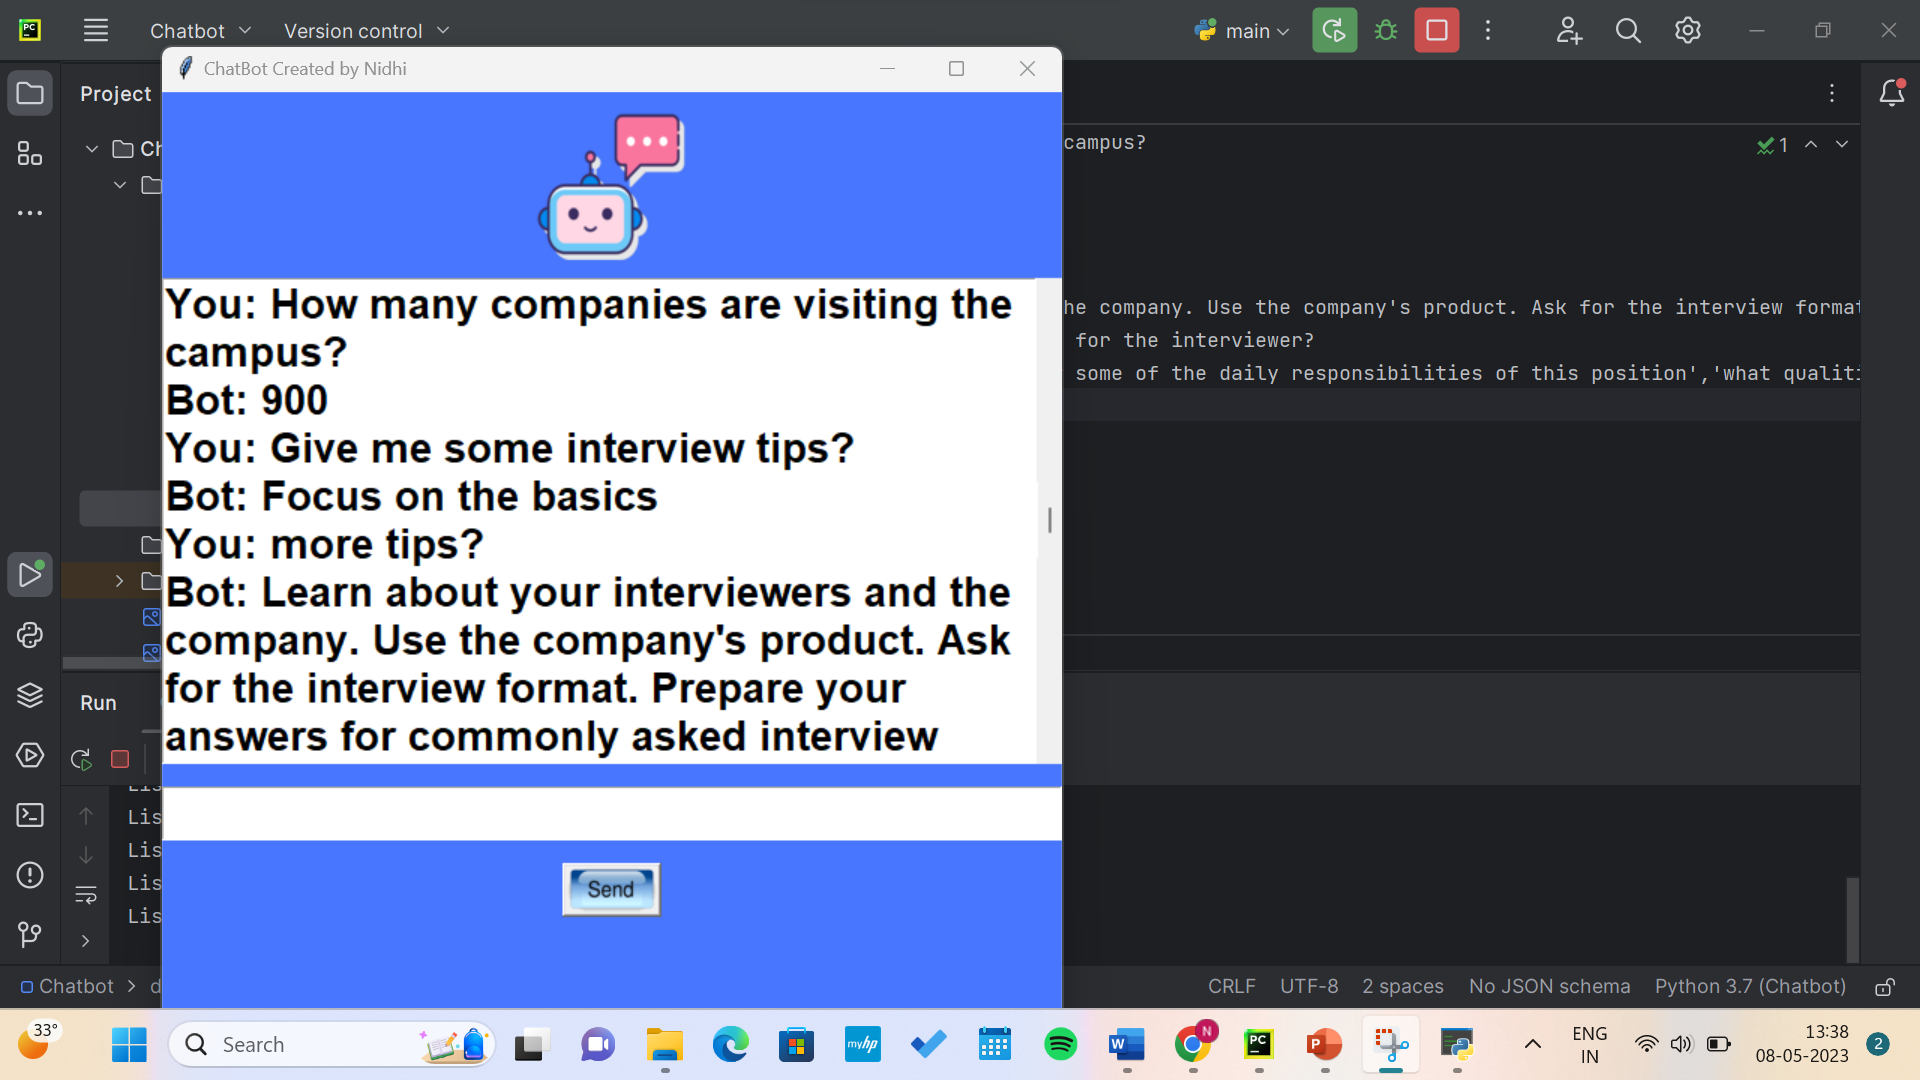This screenshot has height=1080, width=1920.
Task: Open Microsoft Word from the taskbar
Action: click(x=1126, y=1045)
